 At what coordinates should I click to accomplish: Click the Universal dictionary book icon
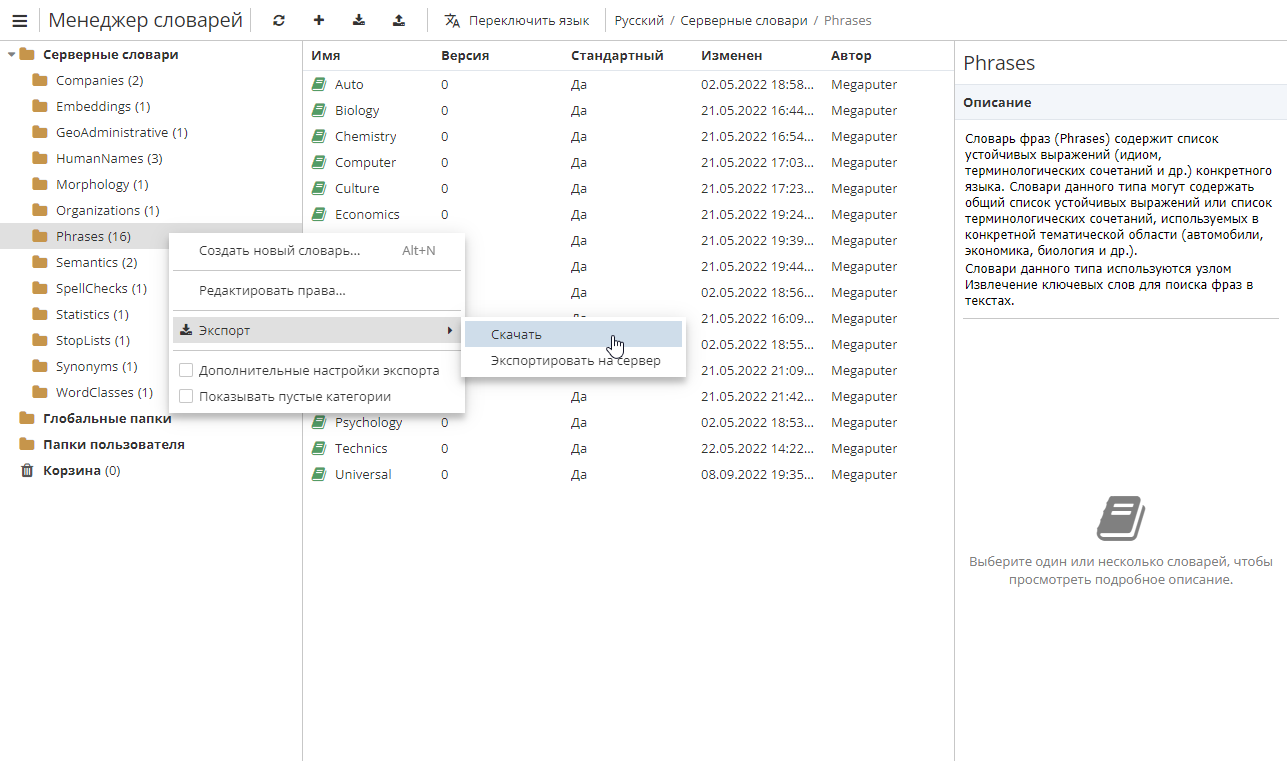(x=319, y=475)
